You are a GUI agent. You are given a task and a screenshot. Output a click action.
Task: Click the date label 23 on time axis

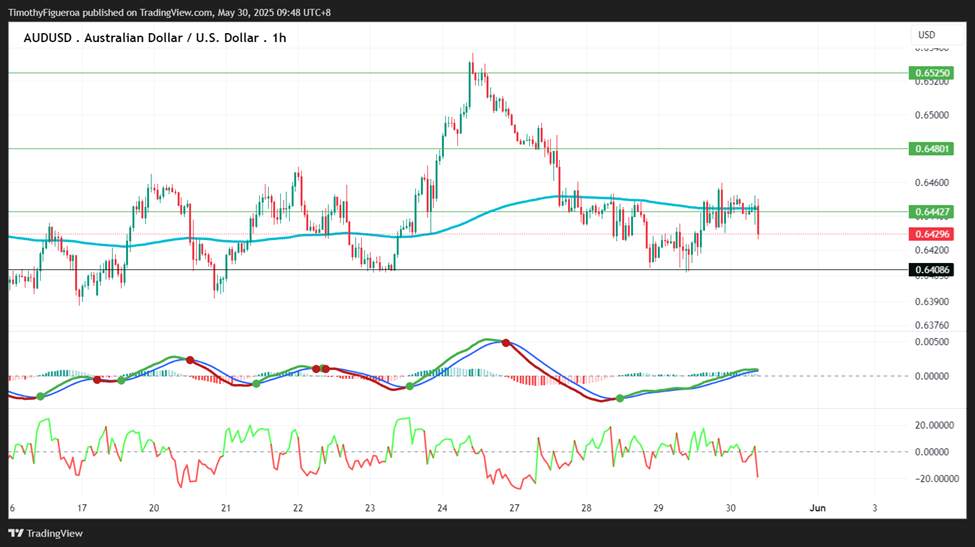370,508
